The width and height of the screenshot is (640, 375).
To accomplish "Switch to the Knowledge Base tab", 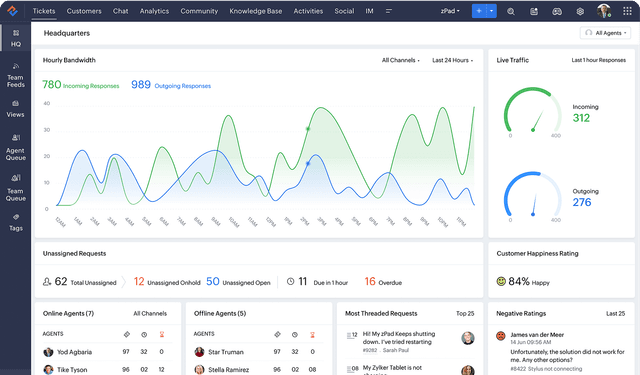I will click(x=256, y=11).
